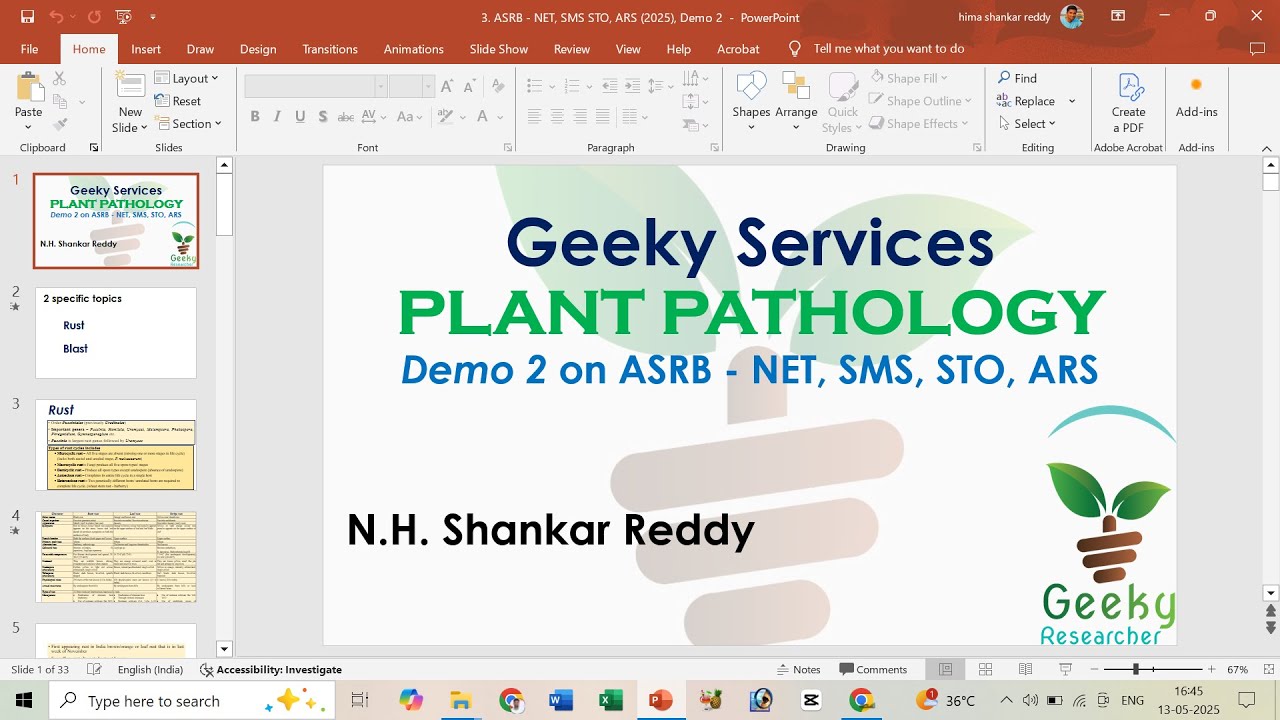Switch to Reading View icon
The image size is (1280, 720).
click(x=1025, y=670)
